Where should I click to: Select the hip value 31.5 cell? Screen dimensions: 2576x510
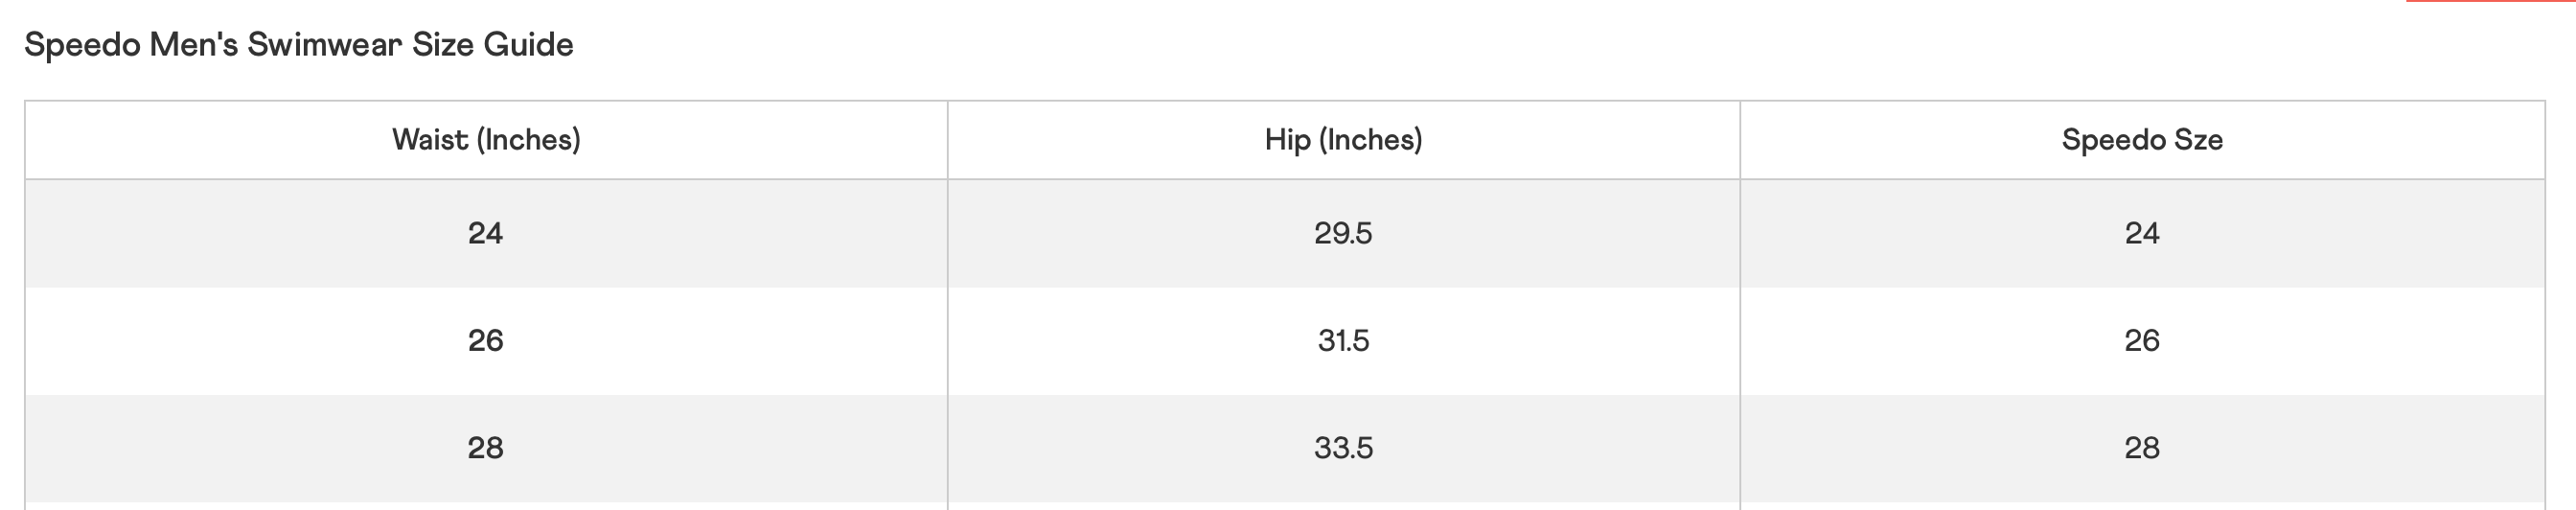(x=1343, y=341)
